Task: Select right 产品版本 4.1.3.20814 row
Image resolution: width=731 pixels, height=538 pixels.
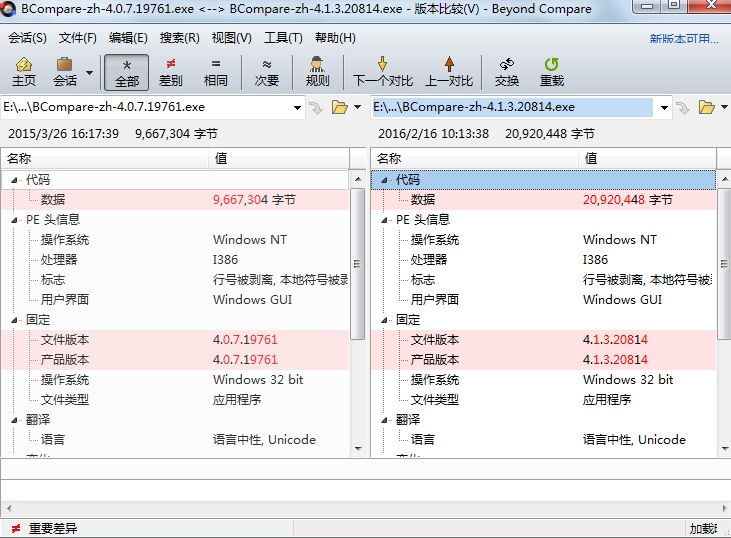Action: [x=544, y=360]
